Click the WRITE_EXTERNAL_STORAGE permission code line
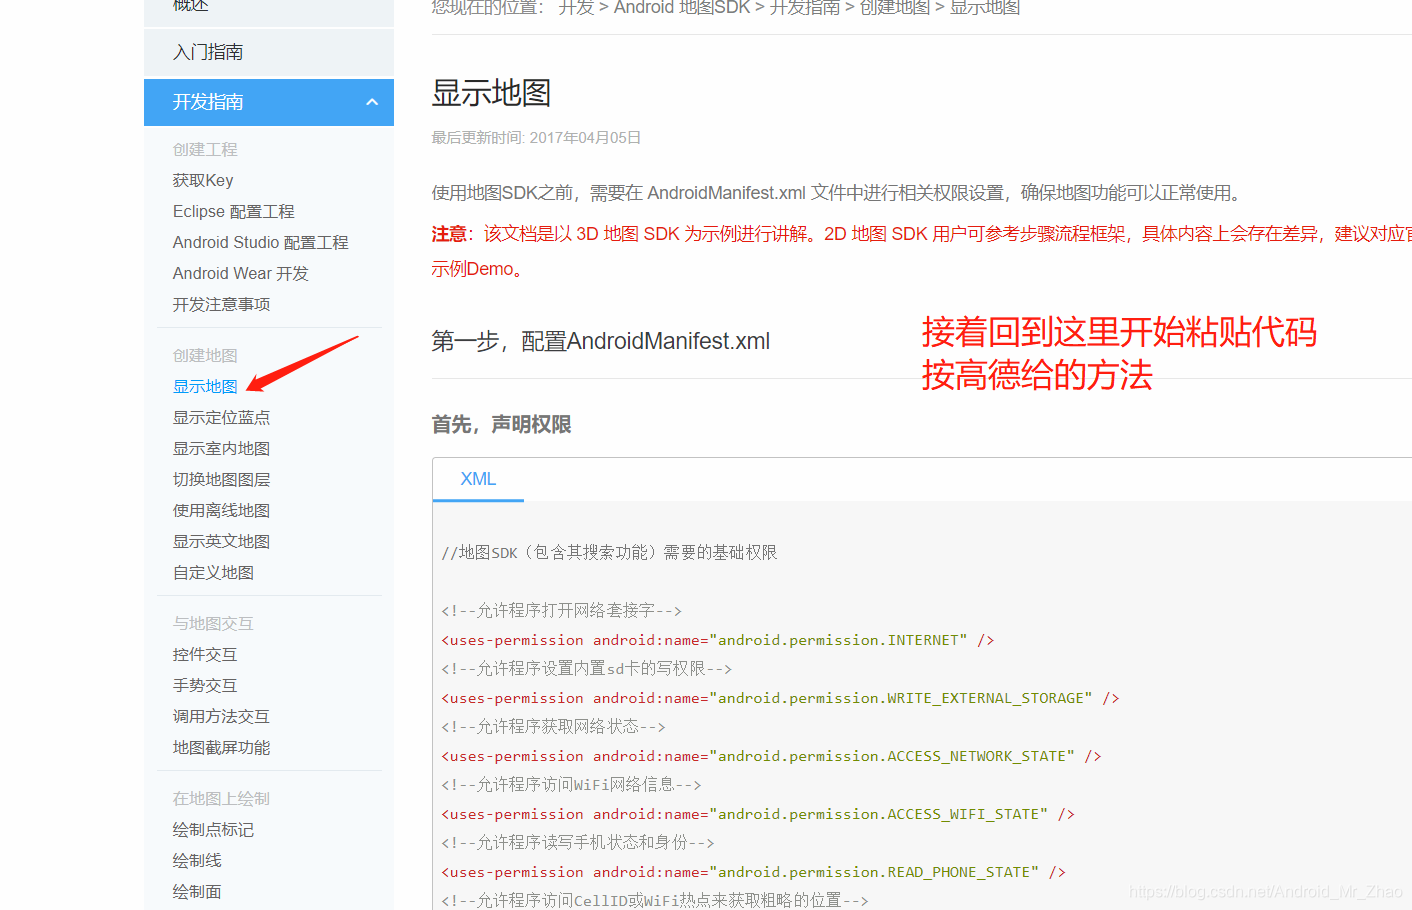 coord(780,698)
